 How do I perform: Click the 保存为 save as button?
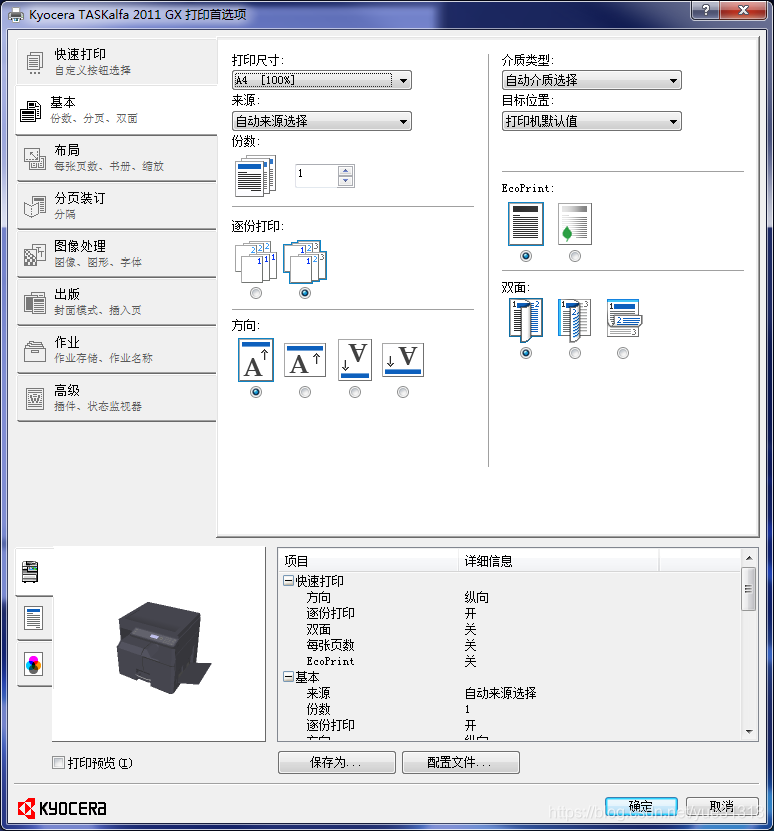pos(337,763)
